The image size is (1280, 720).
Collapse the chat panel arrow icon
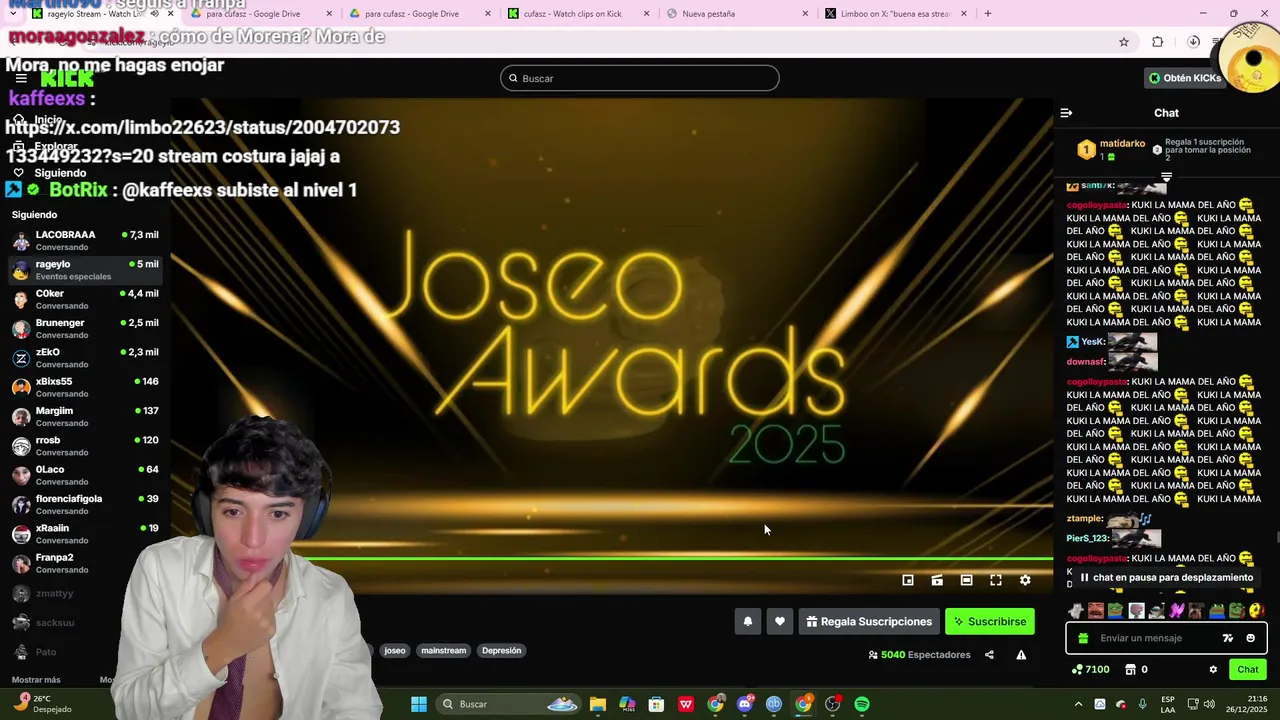tap(1066, 113)
